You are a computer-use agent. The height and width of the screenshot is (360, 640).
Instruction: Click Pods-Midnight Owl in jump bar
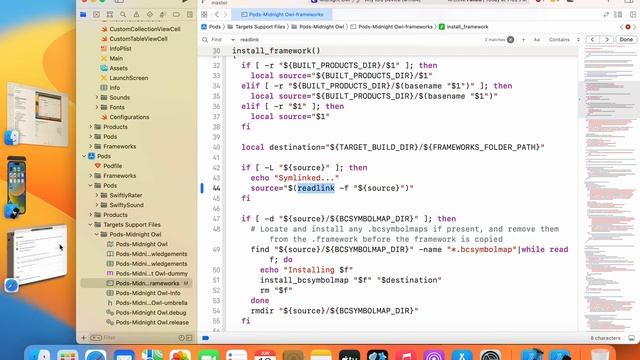[318, 27]
